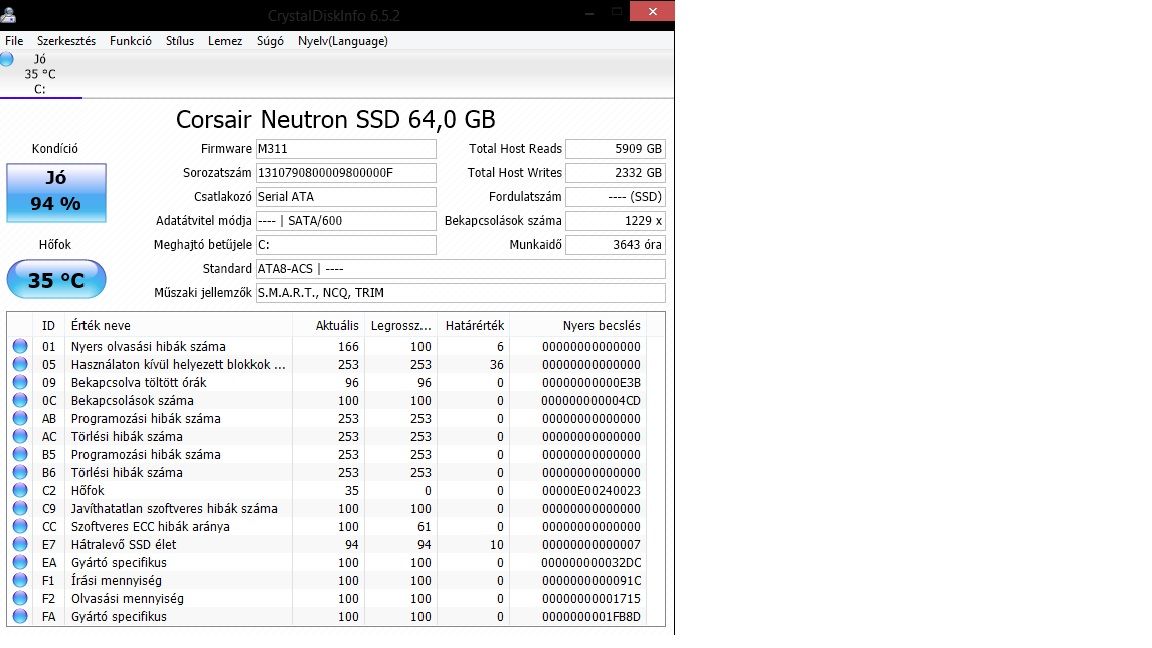Click status orb of row E7 Hátralevő SSD élet
1152x648 pixels.
(20, 544)
